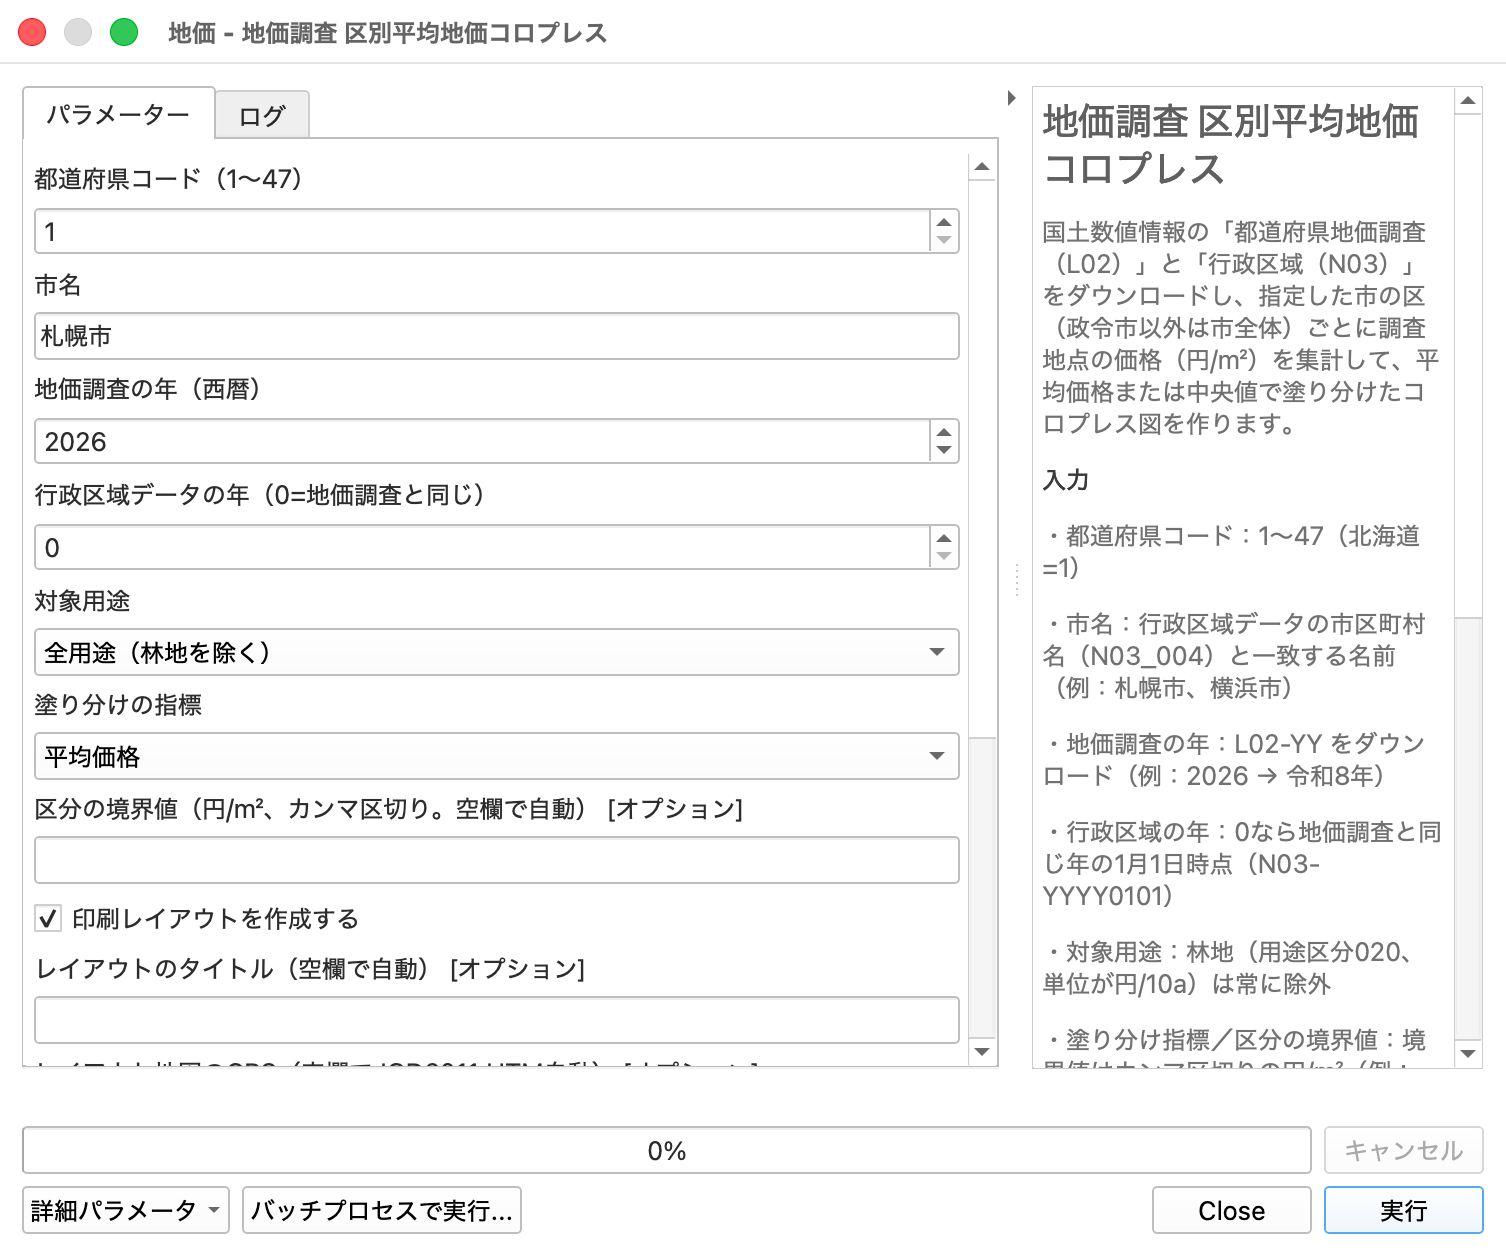This screenshot has width=1506, height=1256.
Task: Decrease the 行政区域データの年 value down arrow
Action: point(943,557)
